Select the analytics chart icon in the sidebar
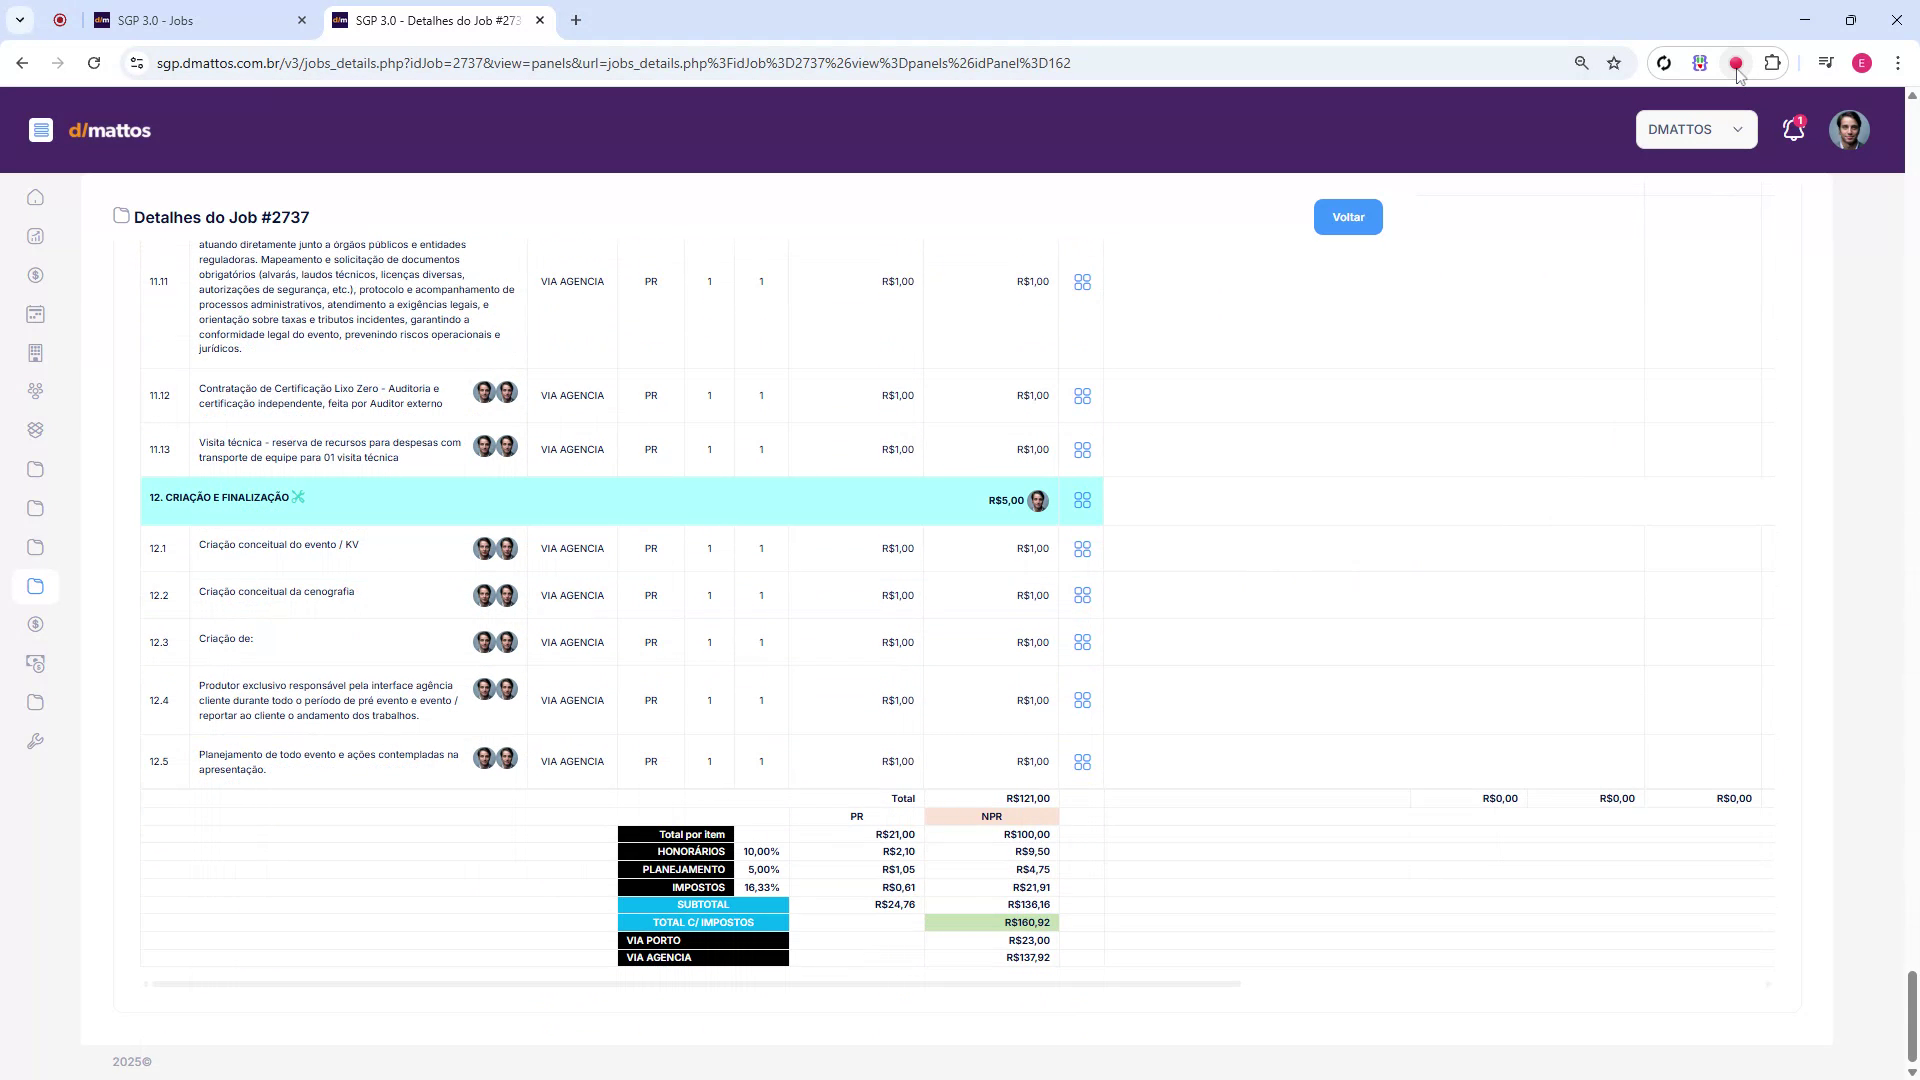This screenshot has height=1080, width=1920. (x=36, y=237)
